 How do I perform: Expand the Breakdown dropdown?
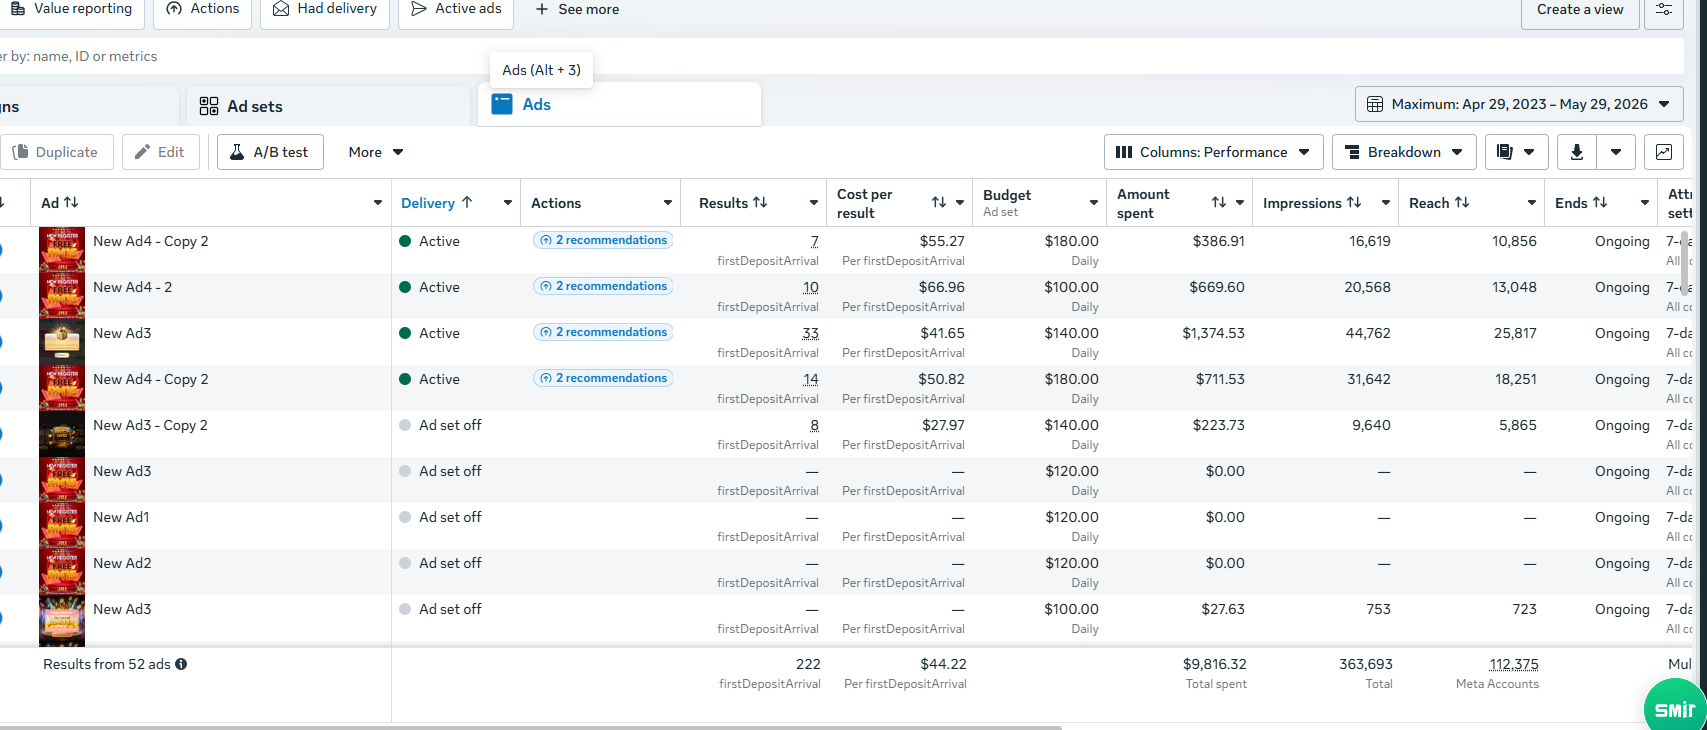(1404, 152)
